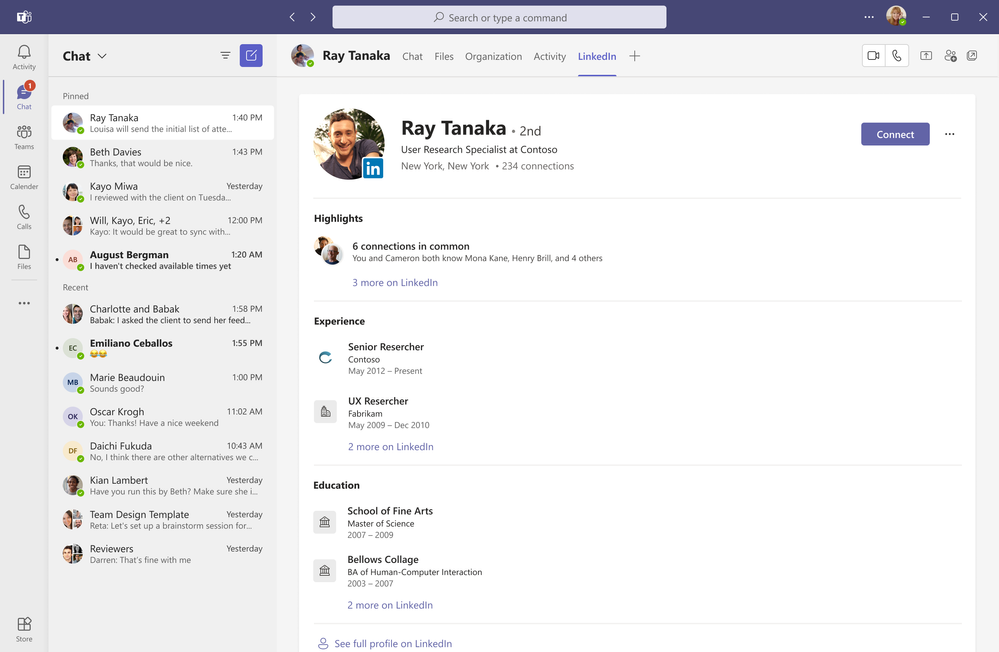999x652 pixels.
Task: Open chat with Kayo Miwa
Action: [x=162, y=191]
